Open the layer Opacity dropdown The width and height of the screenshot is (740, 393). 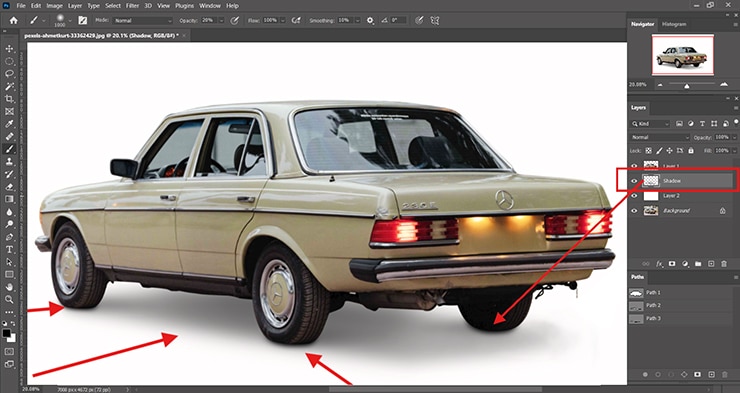point(734,137)
